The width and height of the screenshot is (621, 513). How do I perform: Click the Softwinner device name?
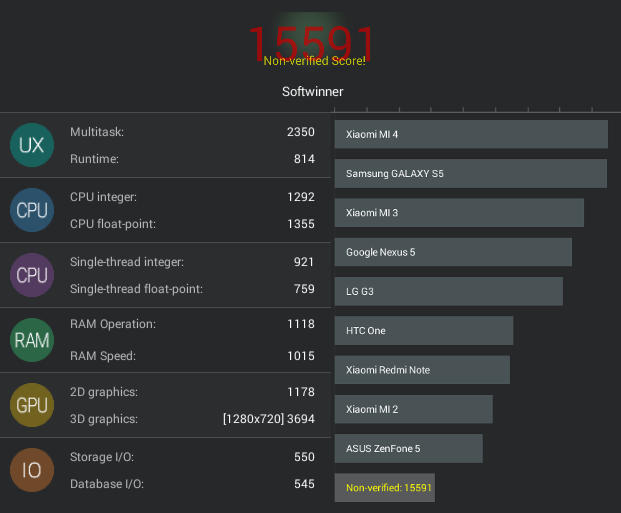click(x=312, y=92)
